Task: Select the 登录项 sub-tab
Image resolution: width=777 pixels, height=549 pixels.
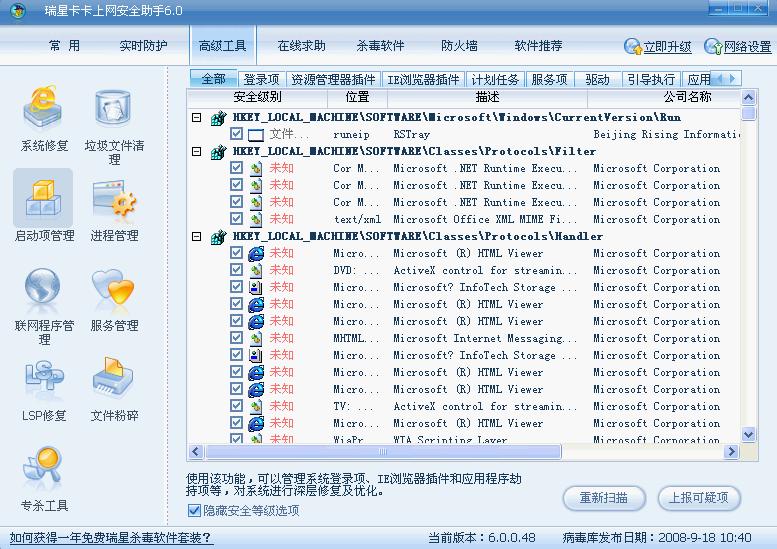Action: 262,79
